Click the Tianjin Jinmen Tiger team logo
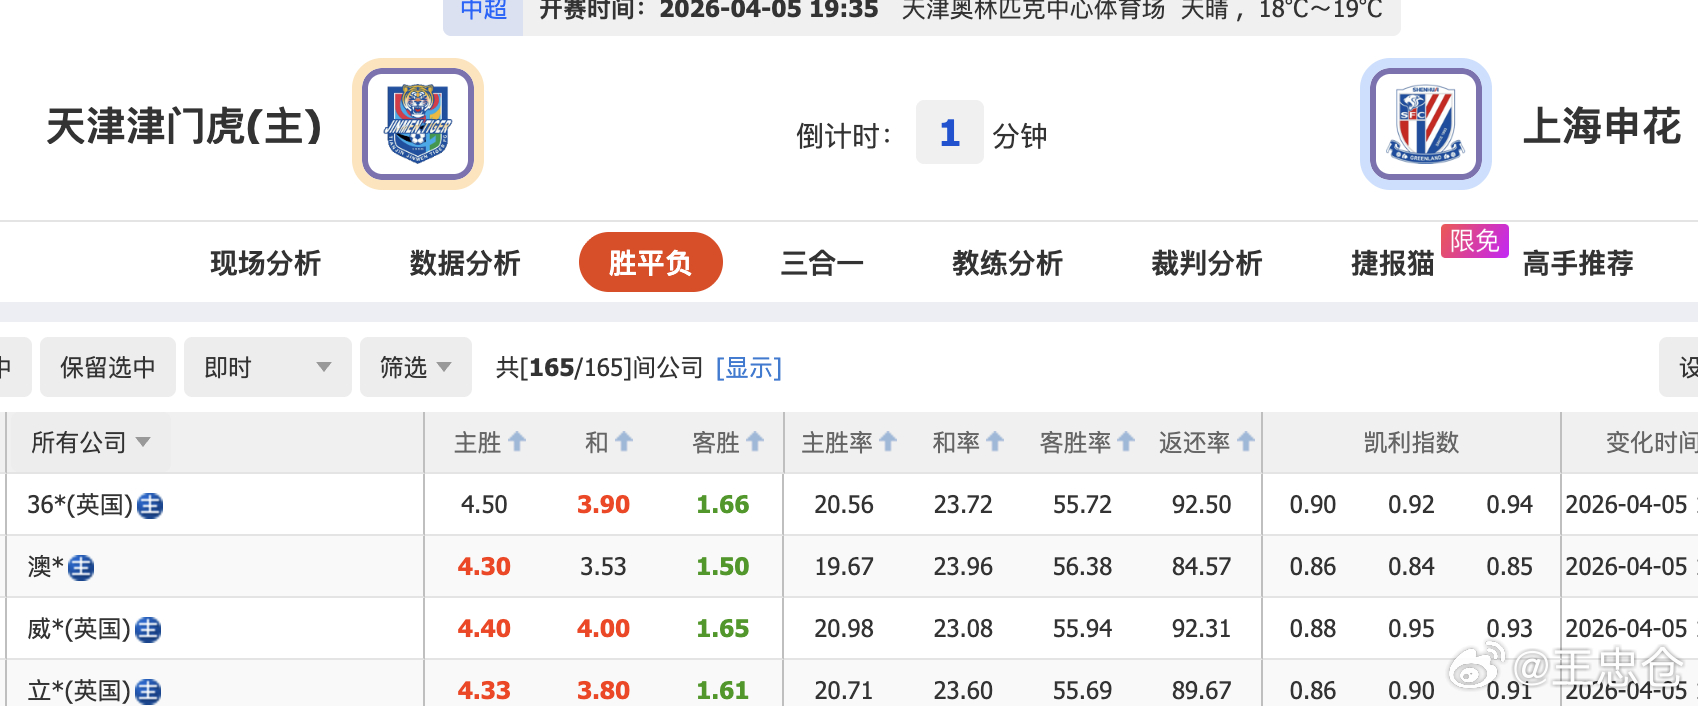1698x706 pixels. click(418, 124)
